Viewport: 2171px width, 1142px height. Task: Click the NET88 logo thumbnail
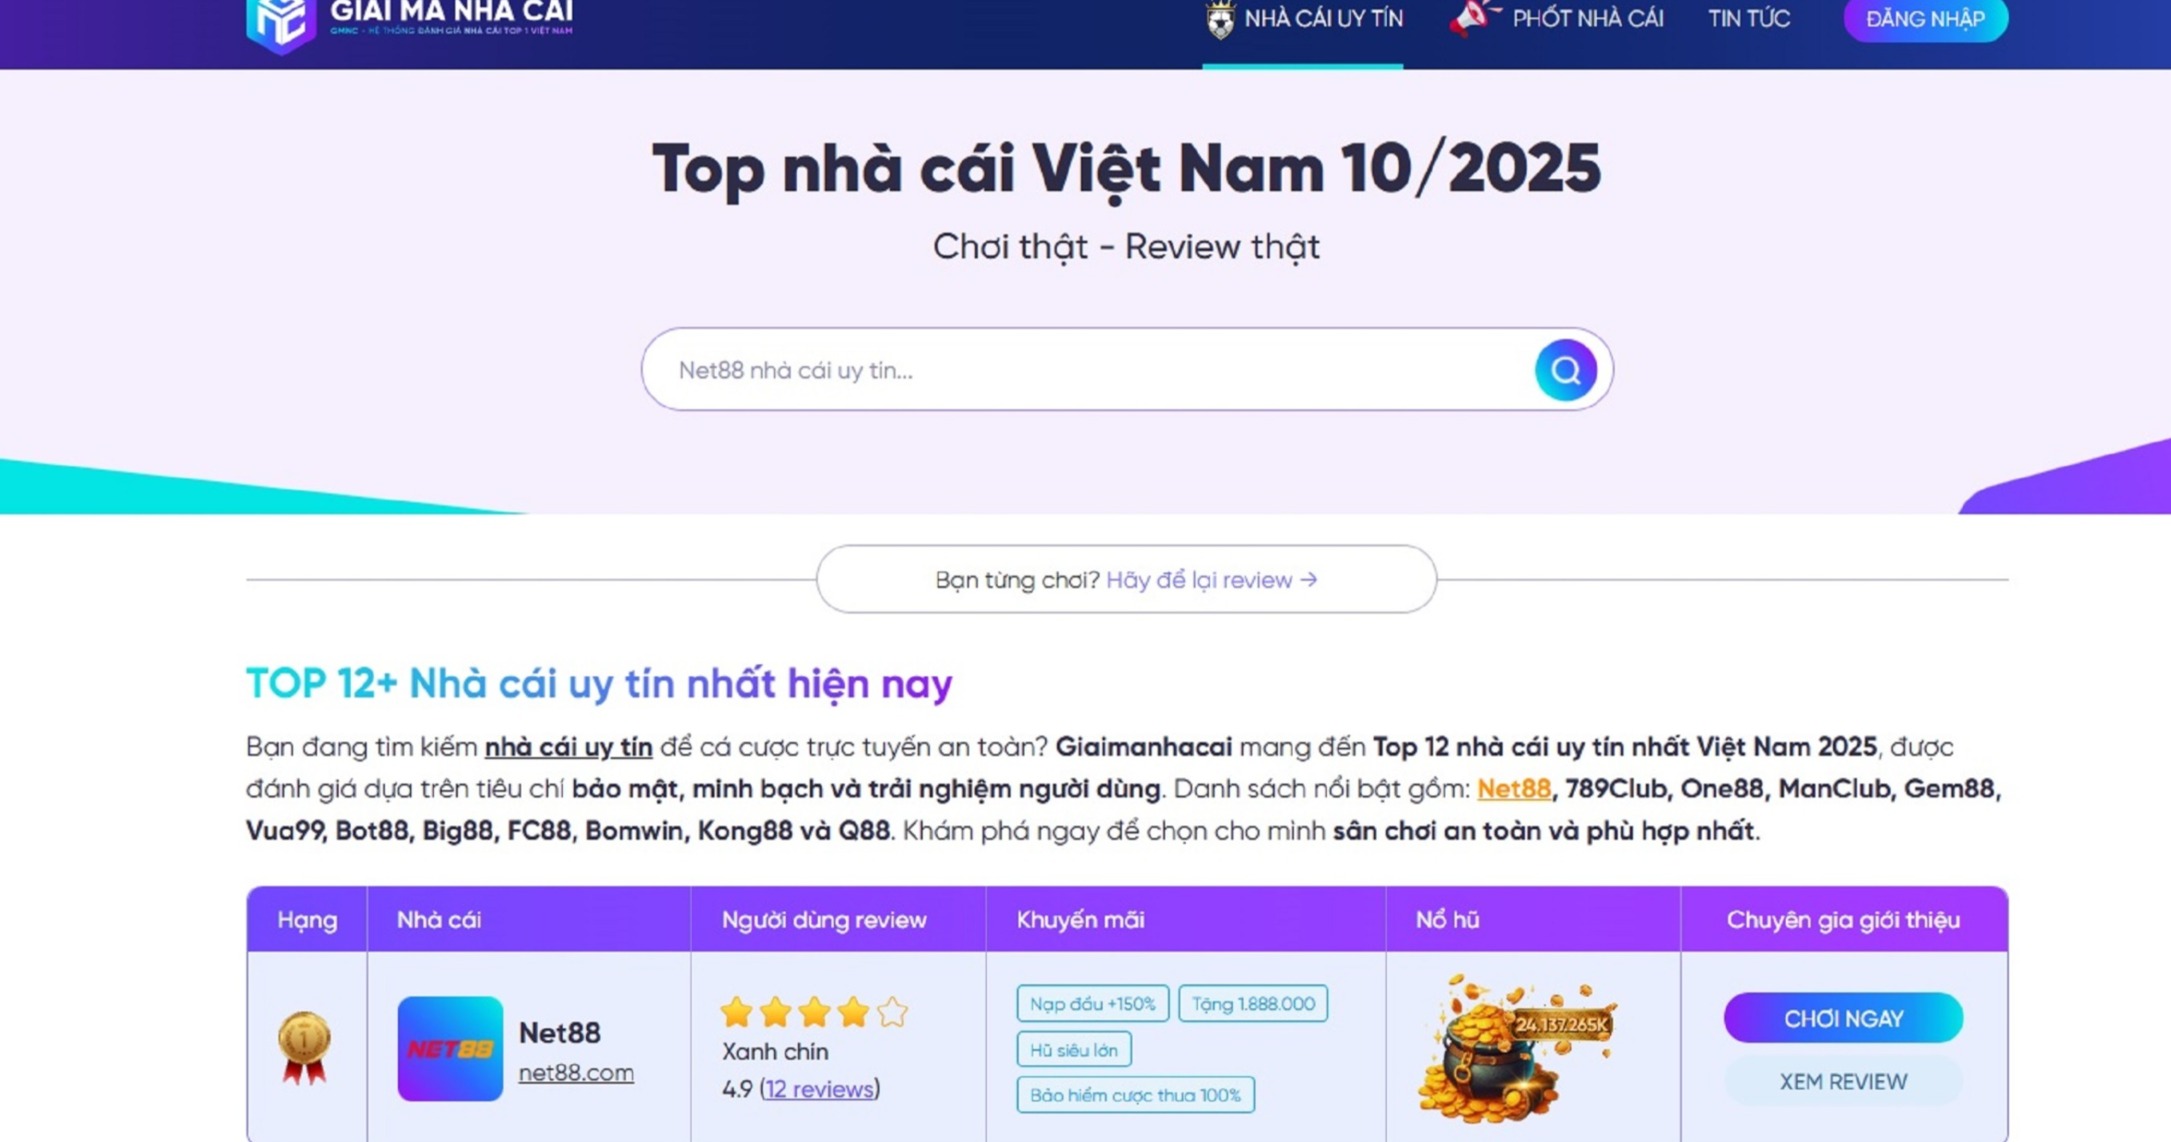click(450, 1048)
